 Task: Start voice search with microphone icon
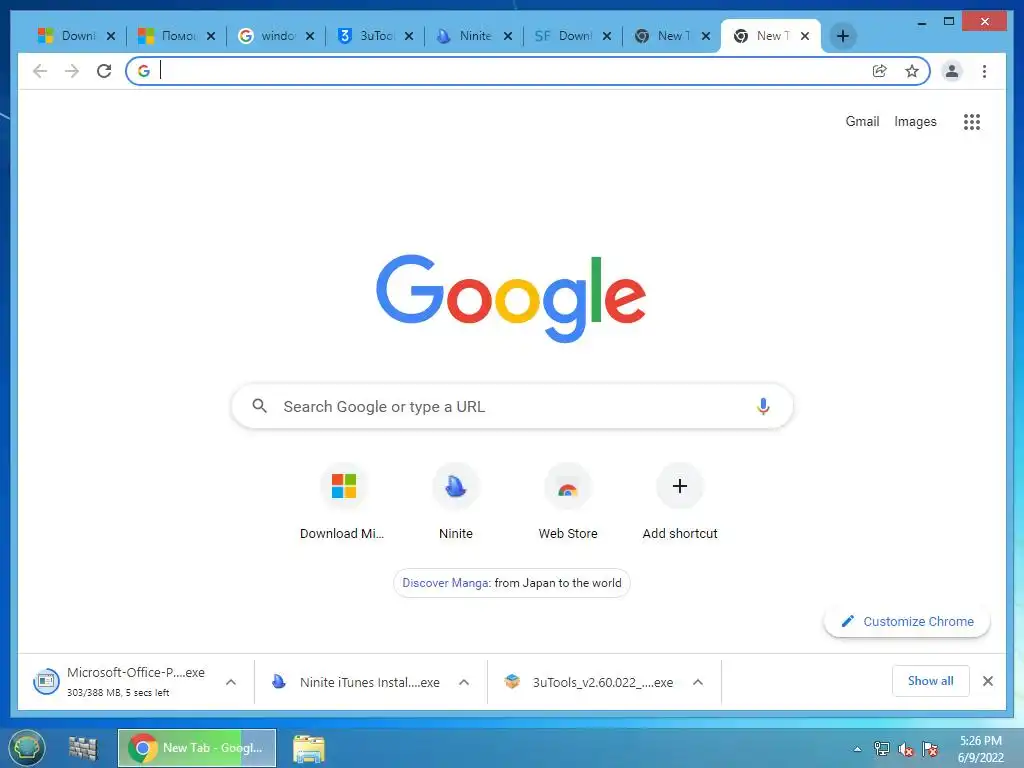763,406
